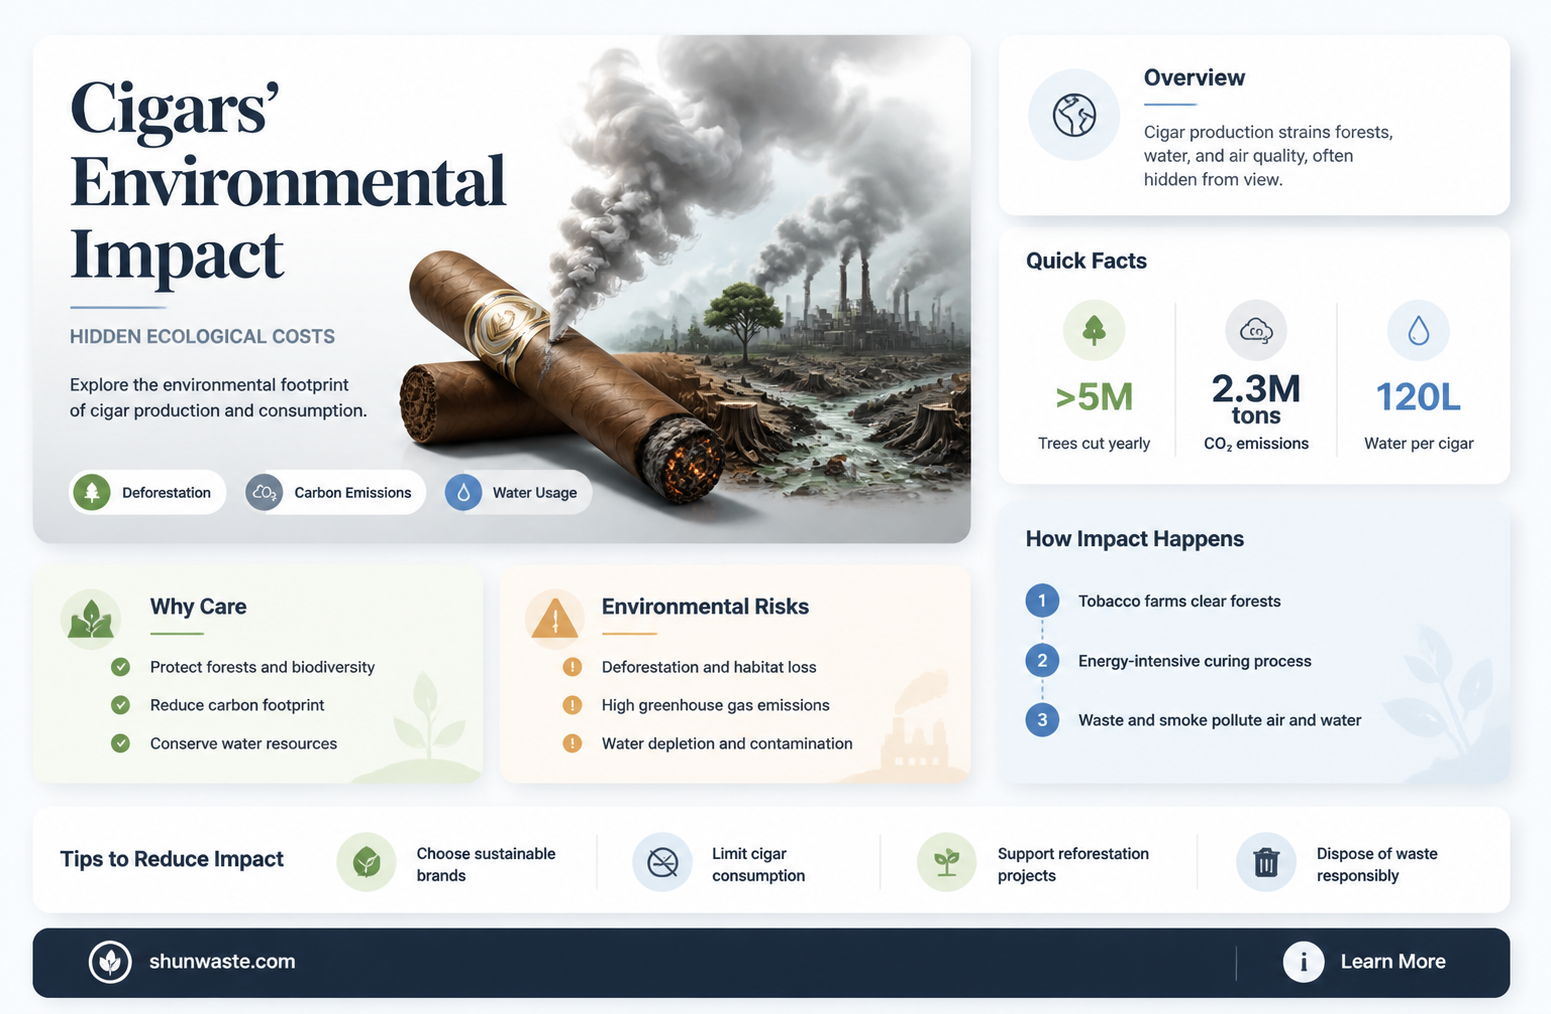
Task: Click Tobacco farms clear forests text
Action: coord(1179,601)
